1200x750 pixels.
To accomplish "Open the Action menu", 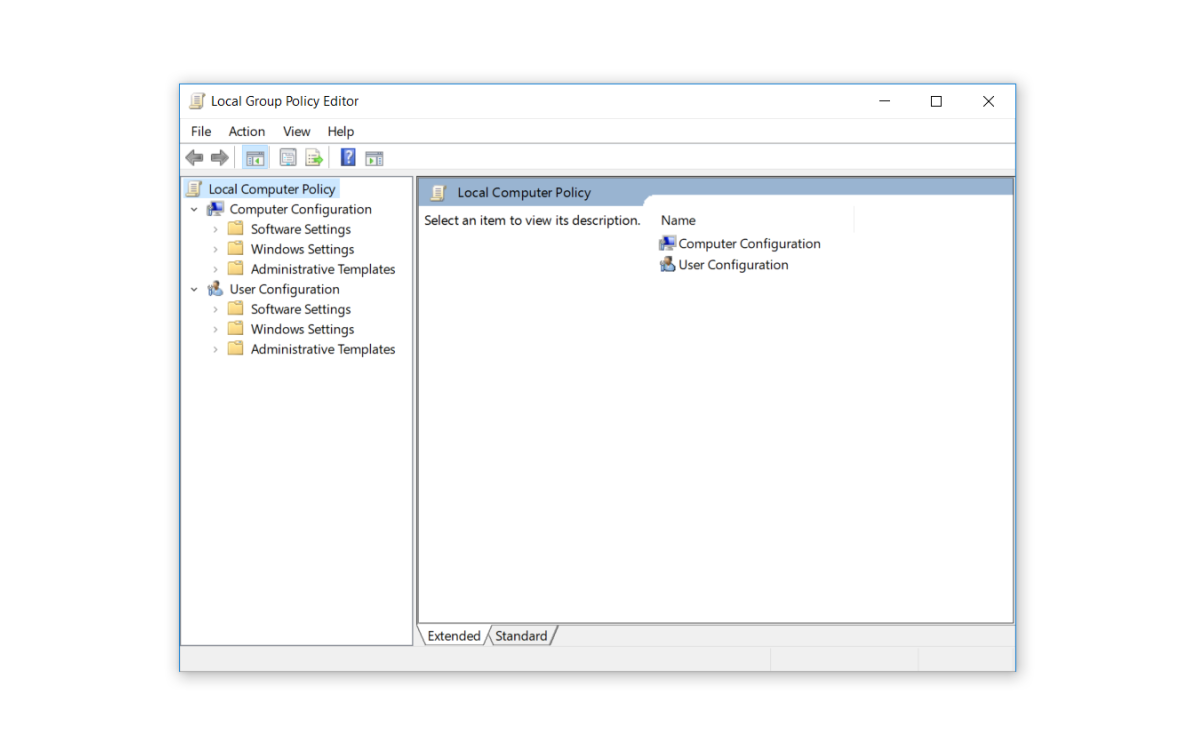I will point(247,131).
